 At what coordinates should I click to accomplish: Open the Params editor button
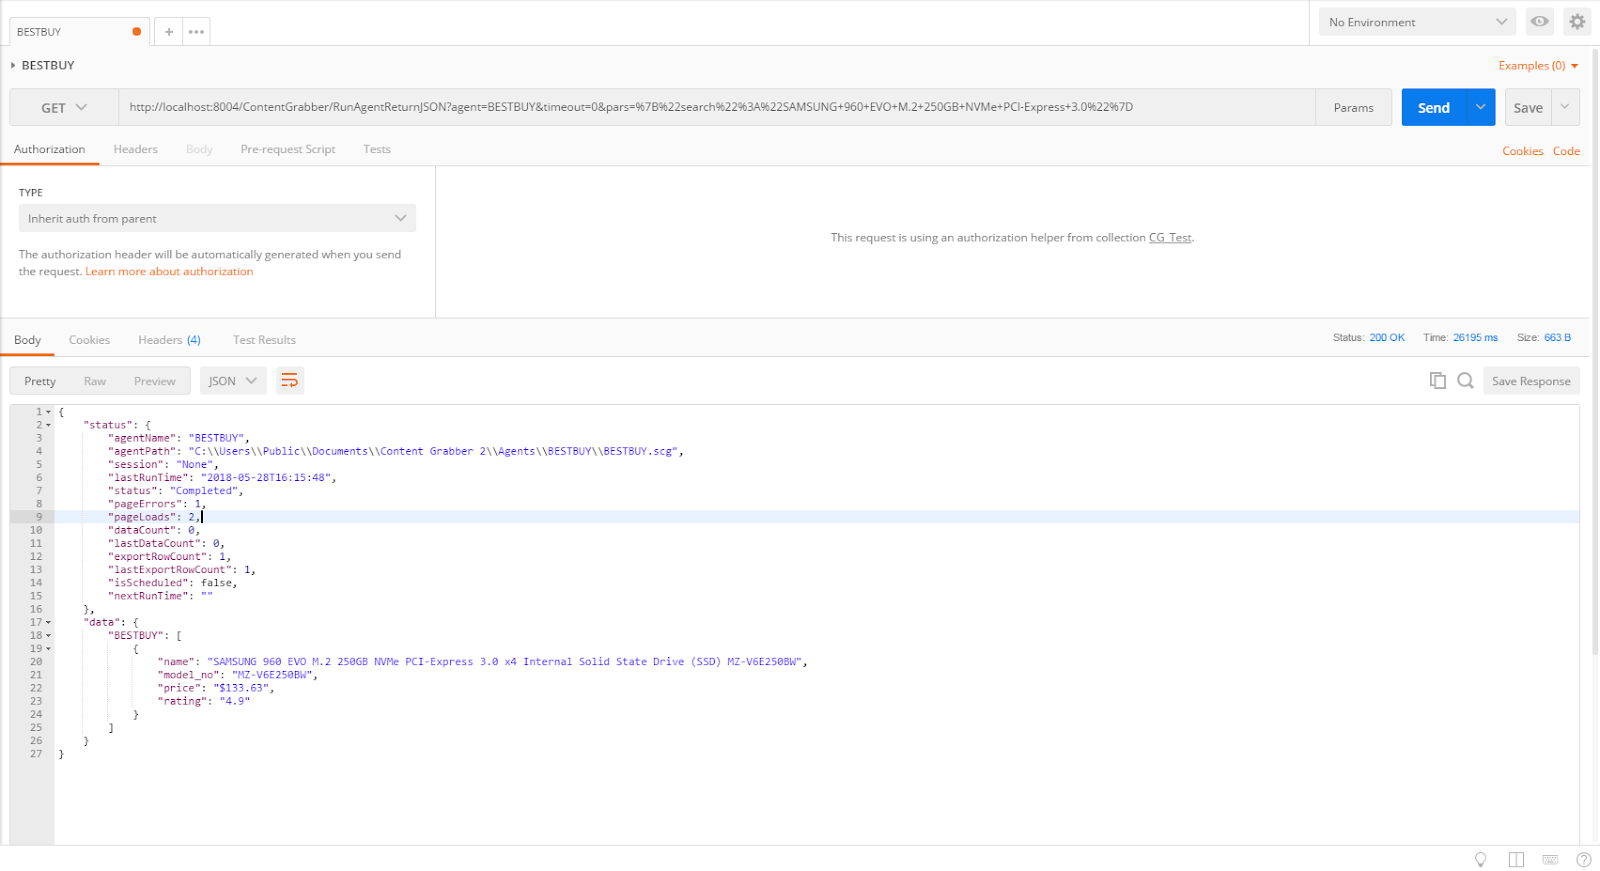tap(1353, 107)
